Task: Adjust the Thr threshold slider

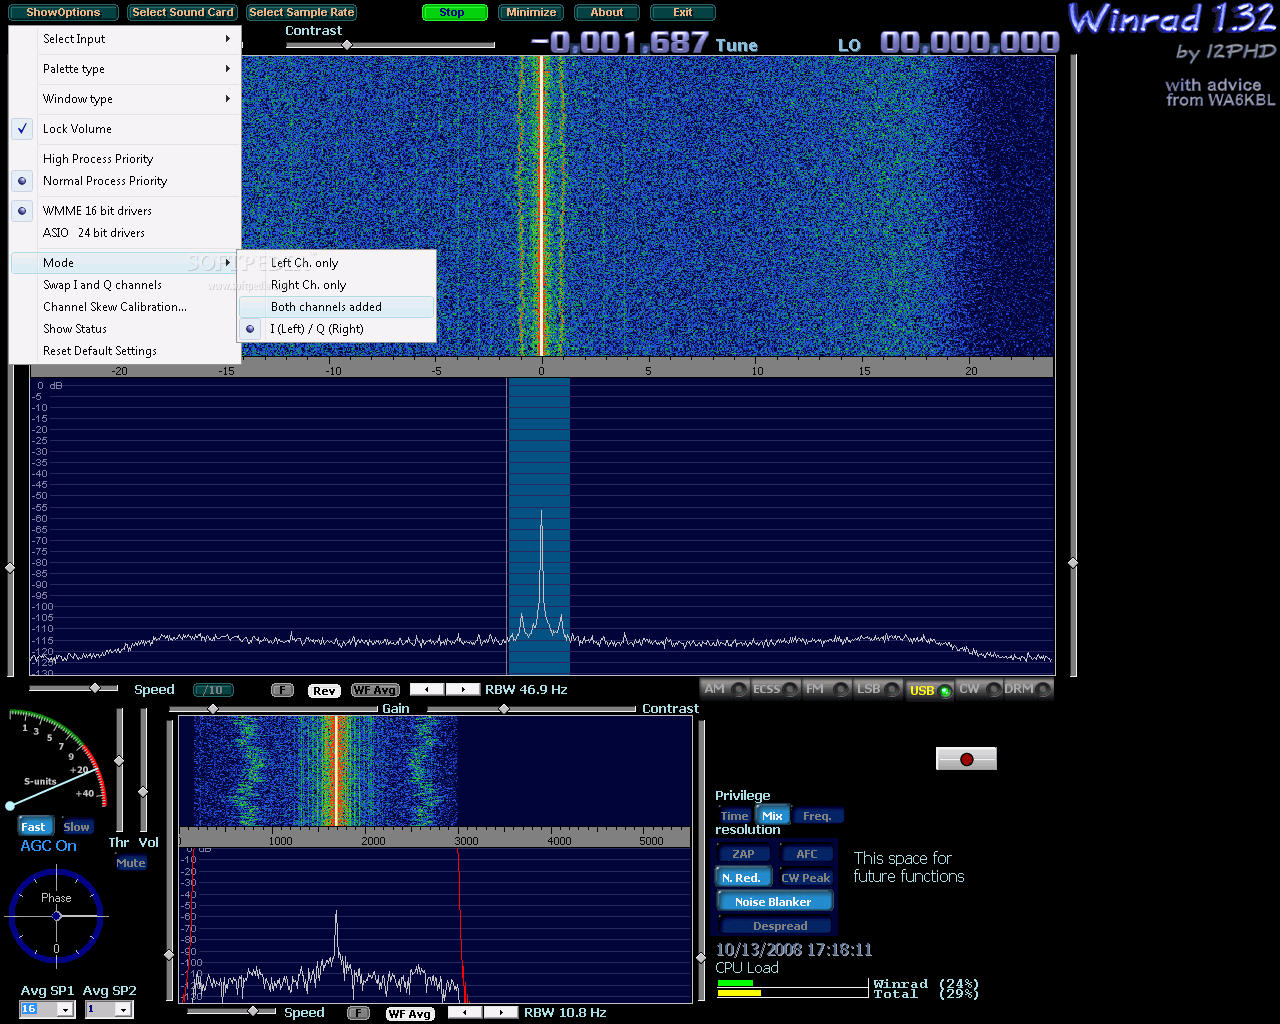Action: click(119, 761)
